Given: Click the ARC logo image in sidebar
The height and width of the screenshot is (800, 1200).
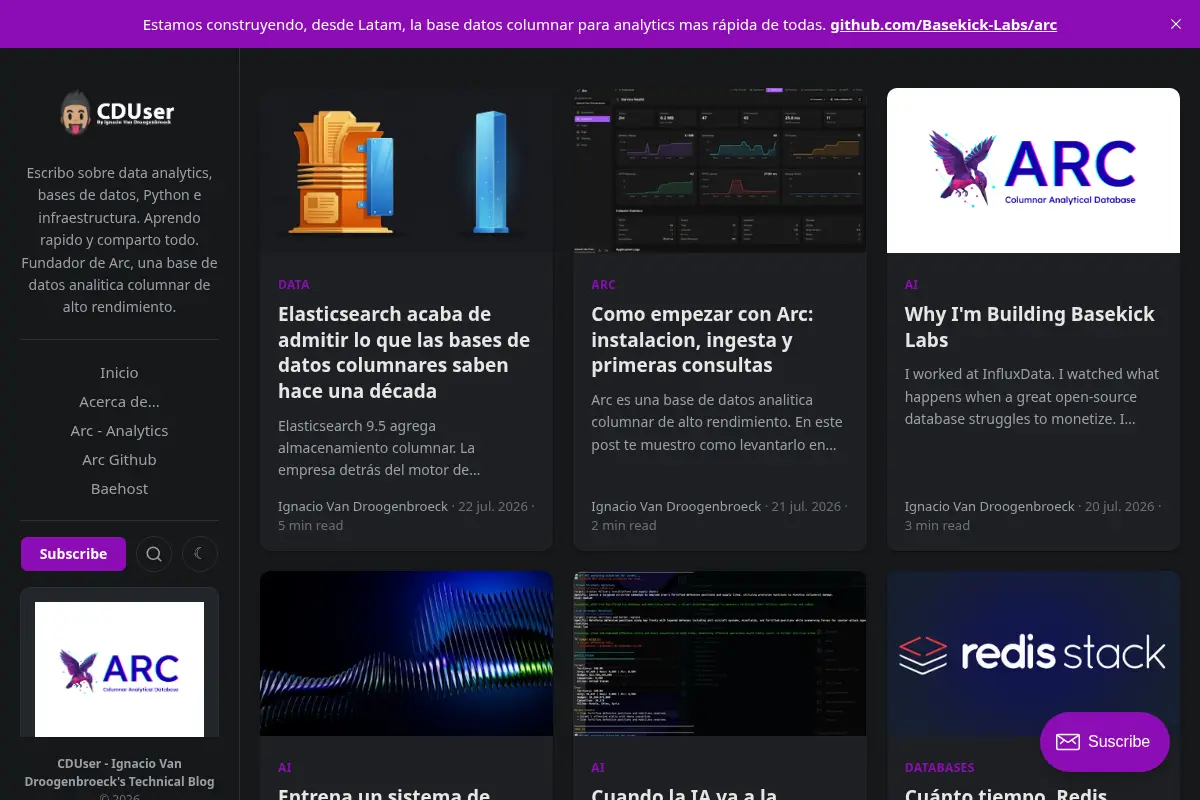Looking at the screenshot, I should pos(119,669).
